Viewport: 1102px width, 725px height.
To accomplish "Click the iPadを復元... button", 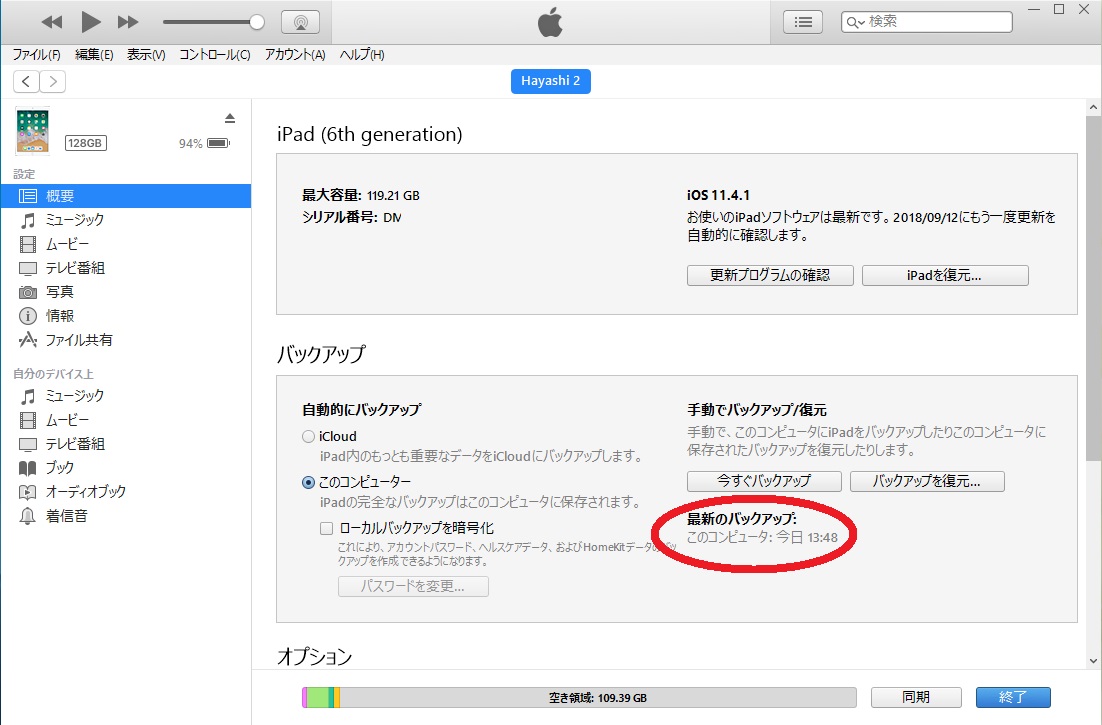I will [x=945, y=275].
